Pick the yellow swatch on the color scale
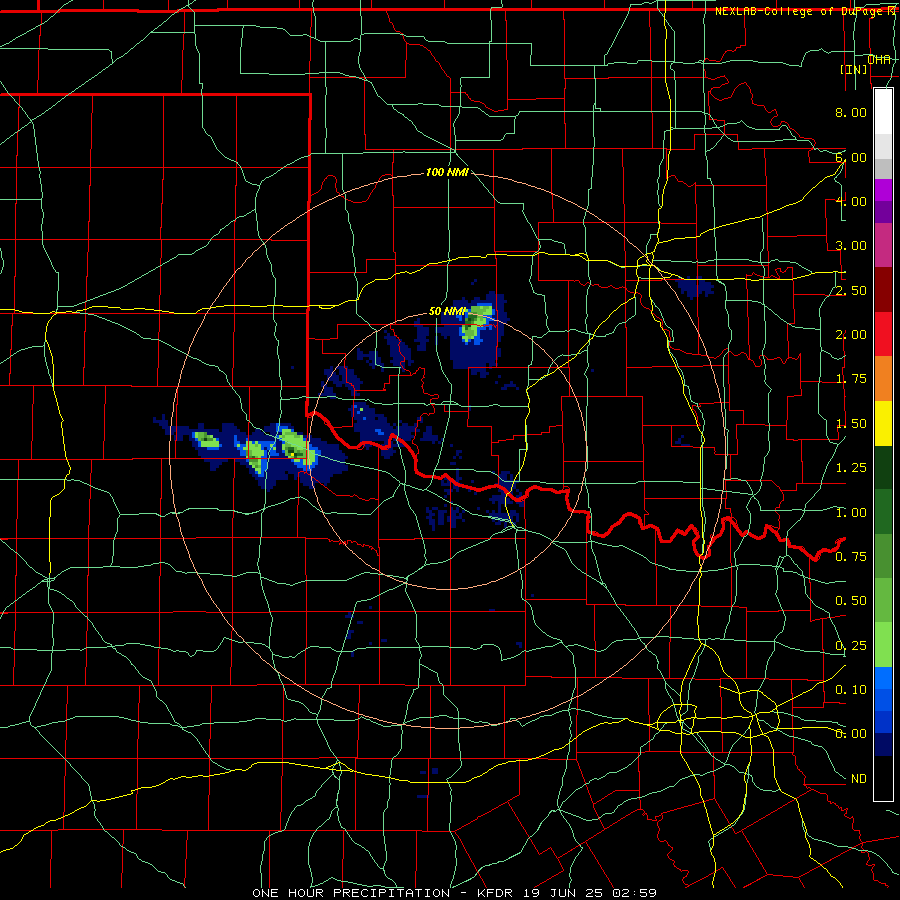900x900 pixels. click(883, 423)
